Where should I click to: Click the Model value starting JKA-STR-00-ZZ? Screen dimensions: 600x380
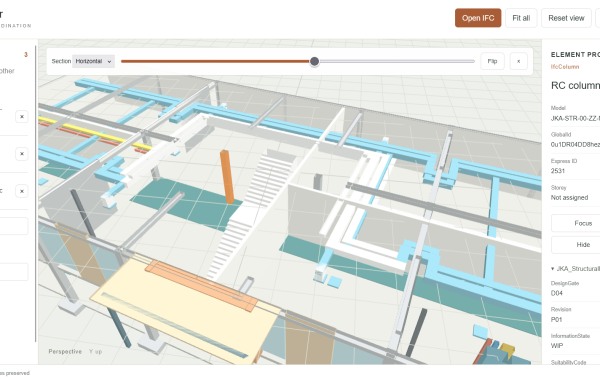[x=575, y=118]
